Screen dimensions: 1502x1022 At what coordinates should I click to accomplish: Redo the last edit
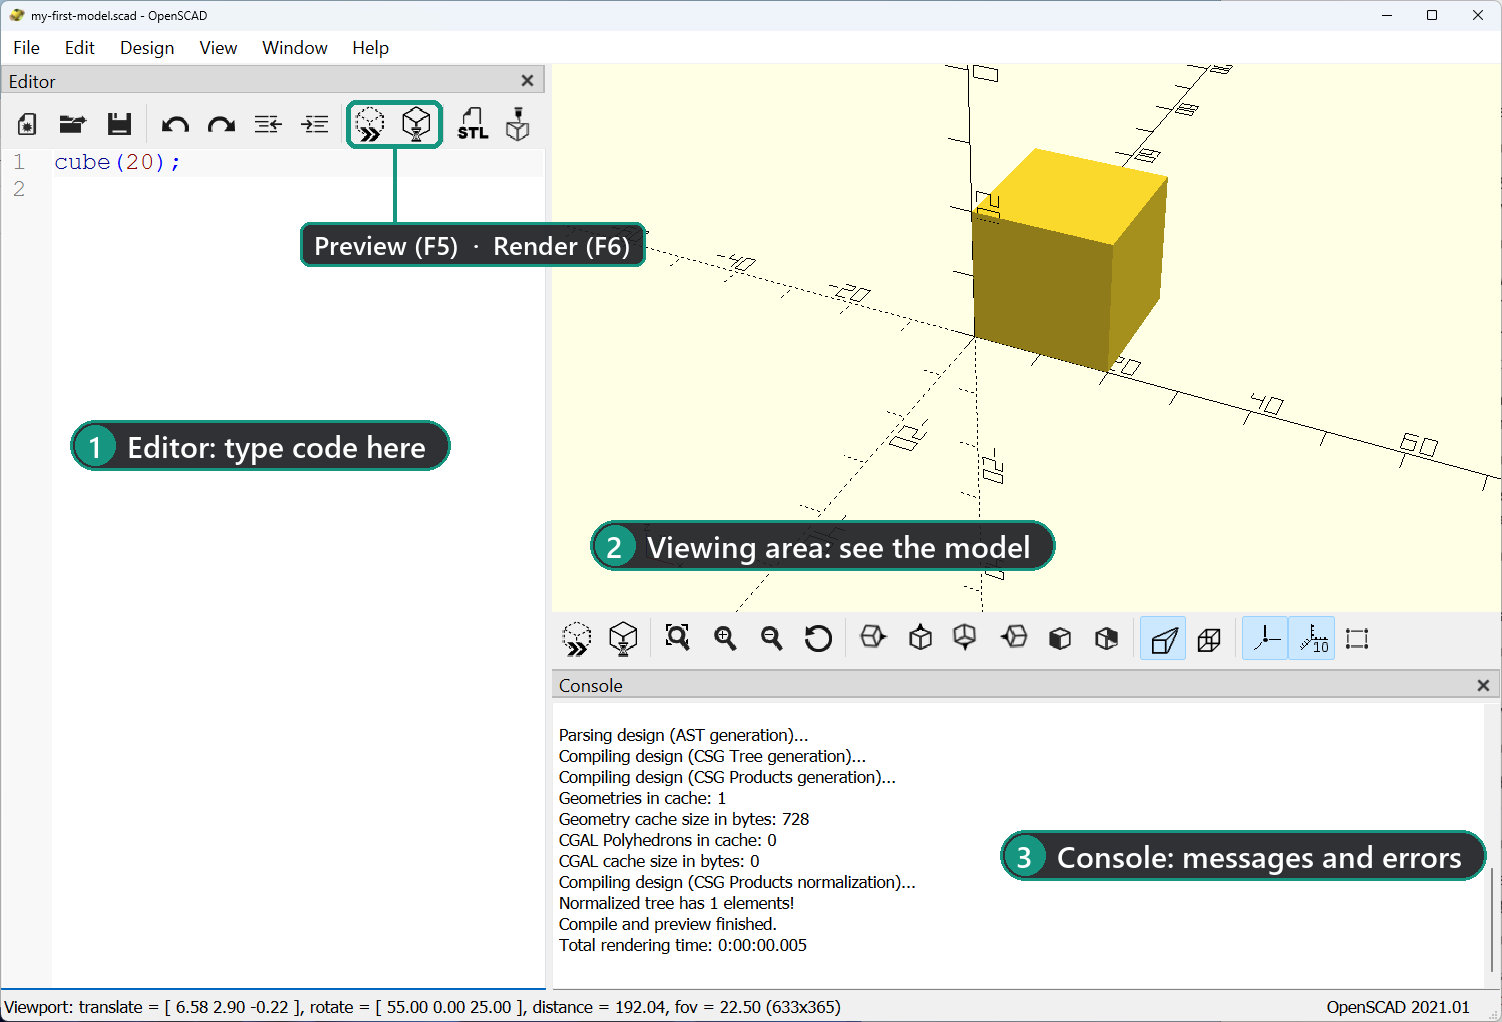[221, 124]
